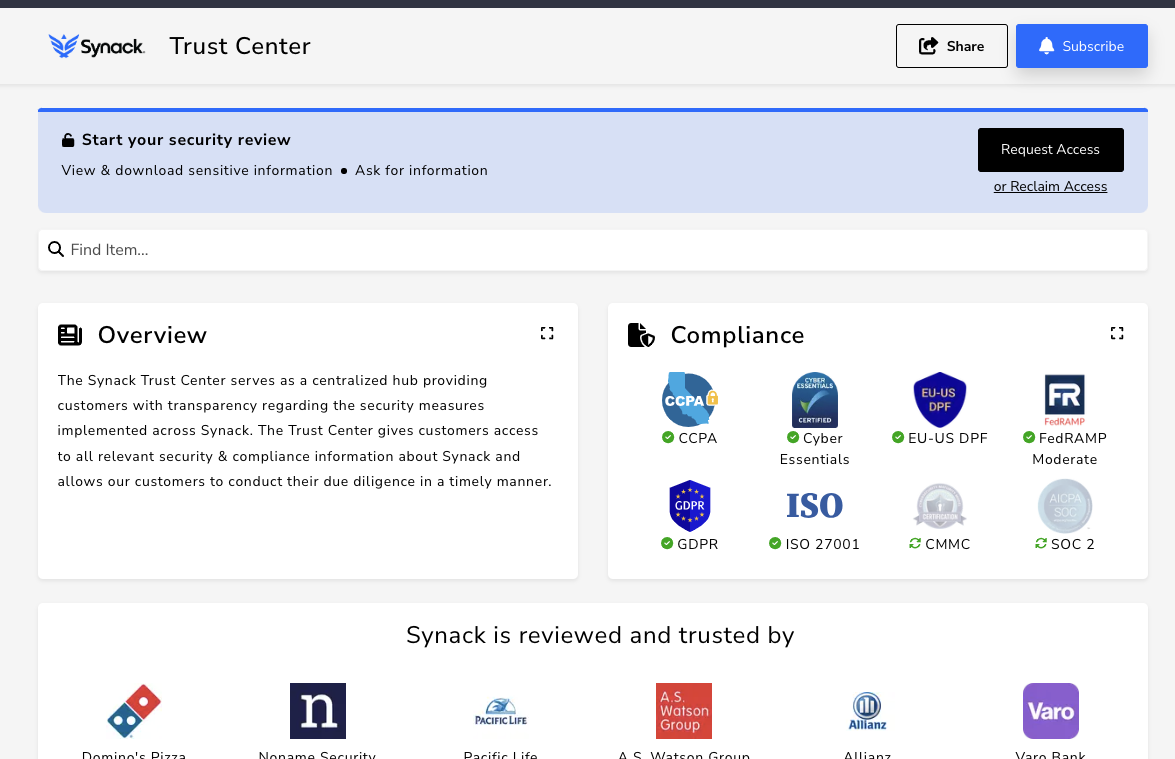Click the Varo Bank logo

click(1050, 710)
